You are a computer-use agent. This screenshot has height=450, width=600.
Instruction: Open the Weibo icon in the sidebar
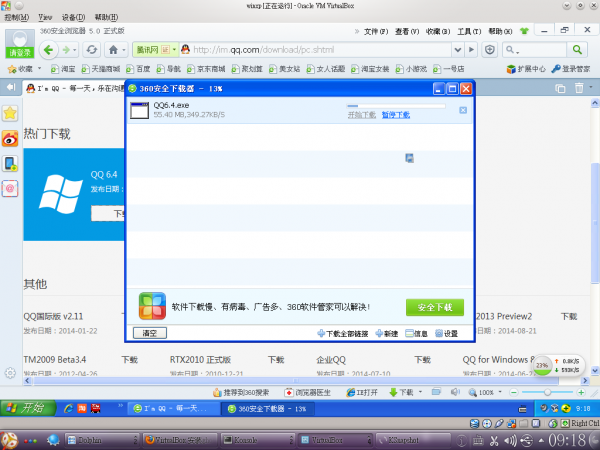click(10, 139)
